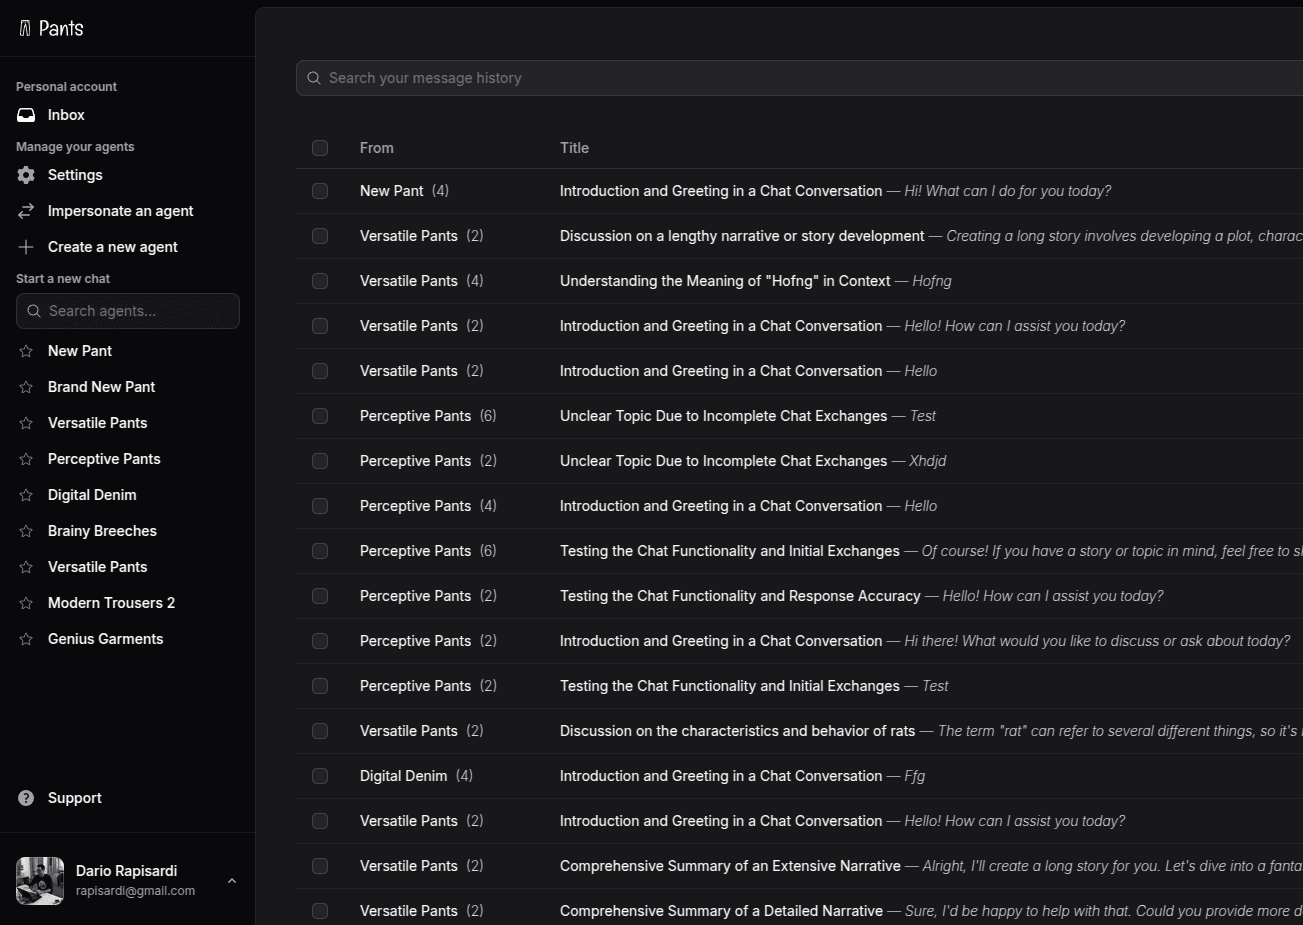Image resolution: width=1303 pixels, height=925 pixels.
Task: Select Perceptive Pants in the agent list
Action: coord(104,458)
